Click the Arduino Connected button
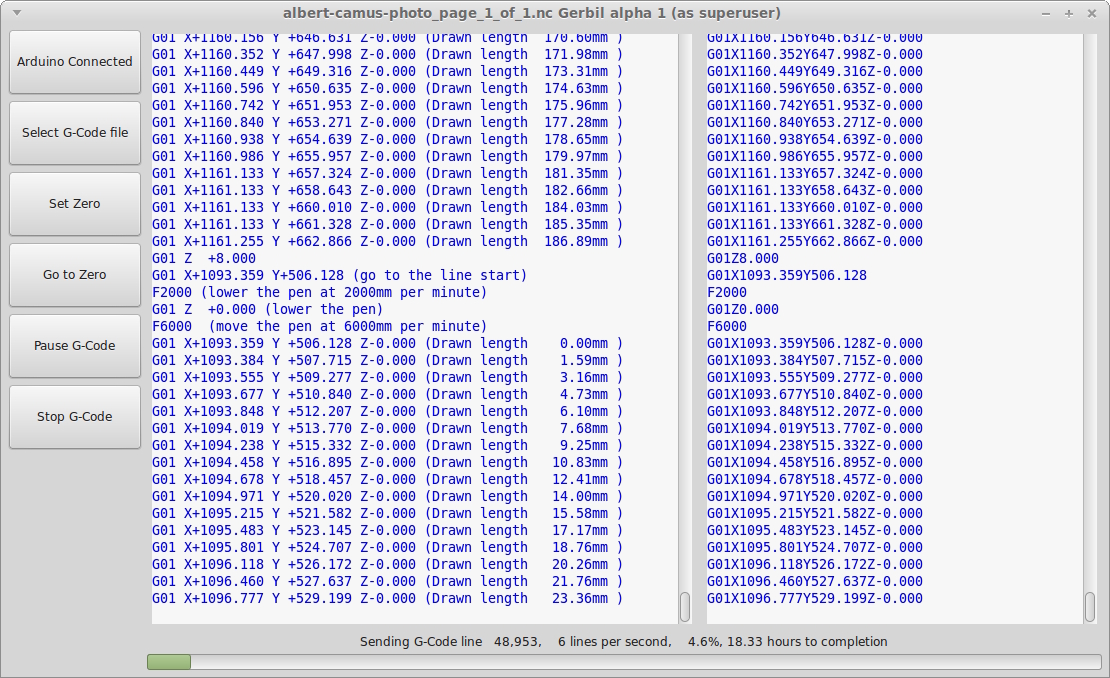Screen dimensions: 1110x678 [75, 62]
